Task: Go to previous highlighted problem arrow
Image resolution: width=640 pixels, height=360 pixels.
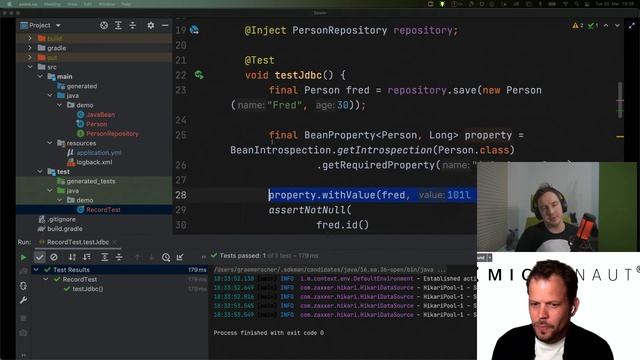Action: tap(606, 25)
